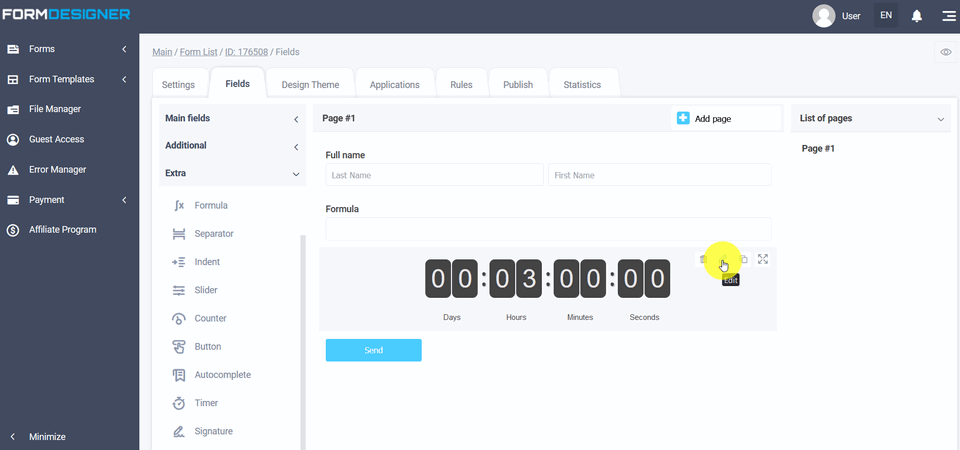Open the Rules tab

pos(461,85)
